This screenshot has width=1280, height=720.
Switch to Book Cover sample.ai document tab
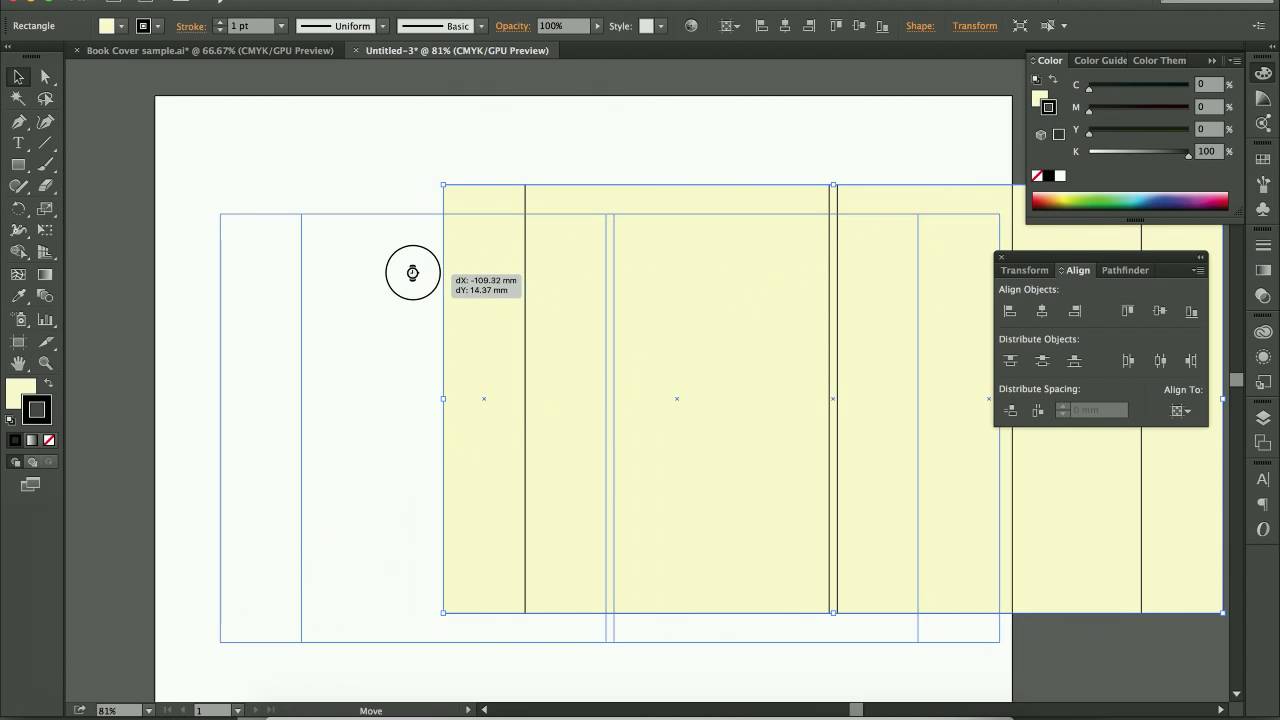(210, 50)
